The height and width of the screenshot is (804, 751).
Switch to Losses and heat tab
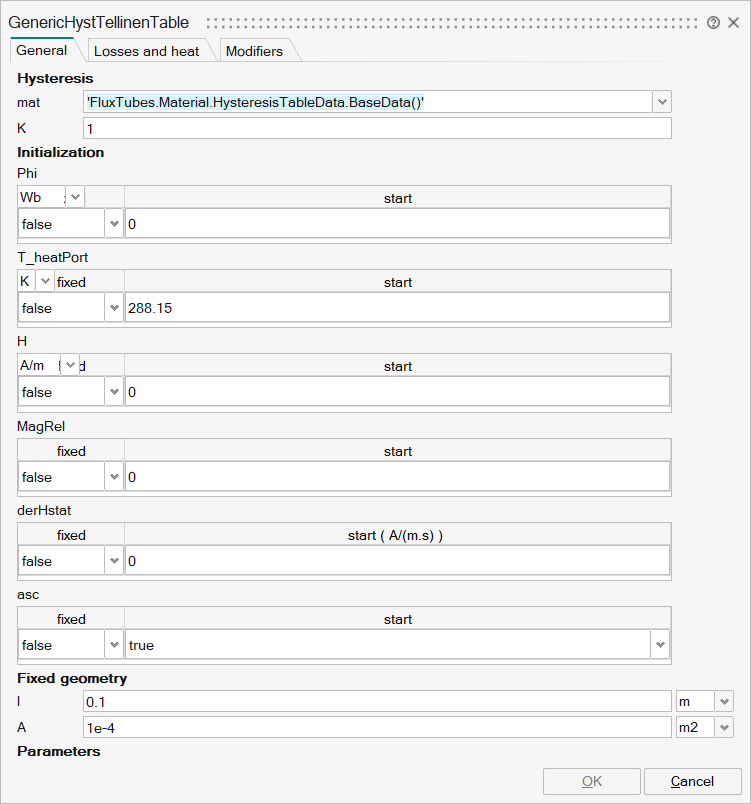(146, 51)
